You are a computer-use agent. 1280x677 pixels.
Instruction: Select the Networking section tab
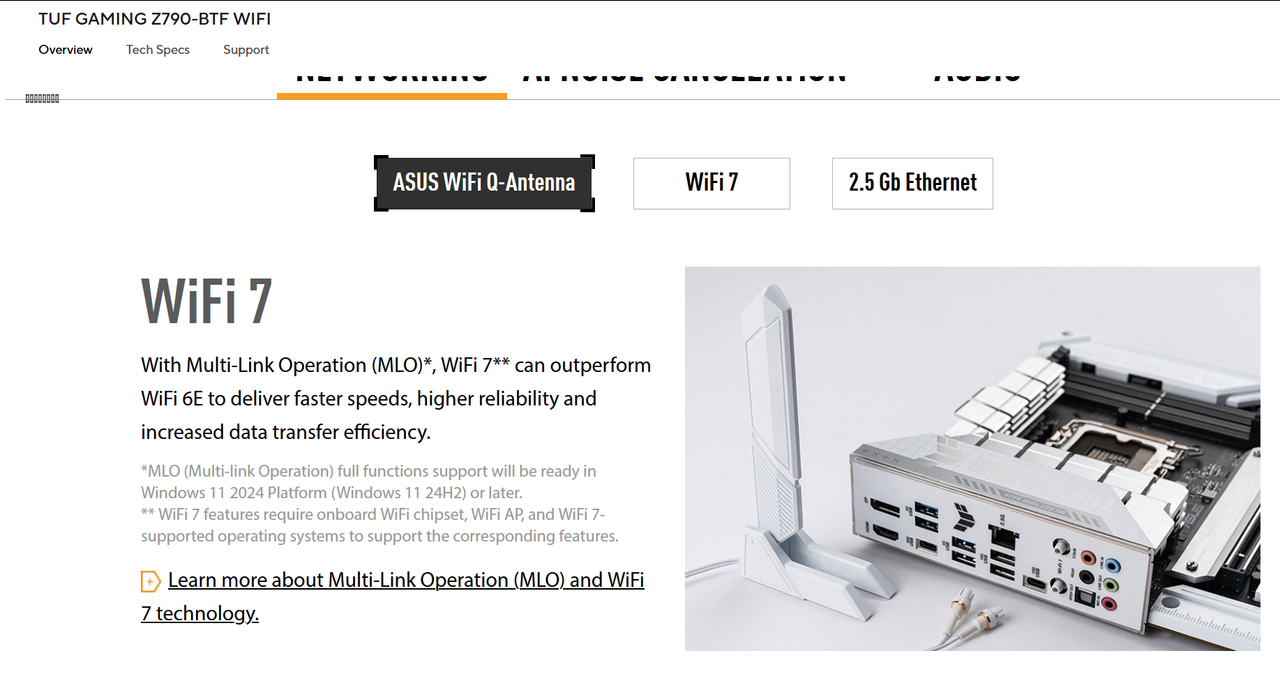pos(392,76)
